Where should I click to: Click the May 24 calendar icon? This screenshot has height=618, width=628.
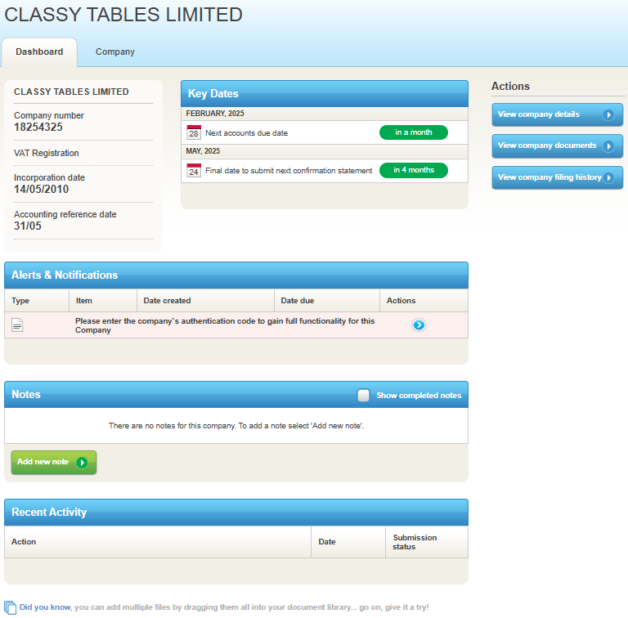click(x=194, y=171)
